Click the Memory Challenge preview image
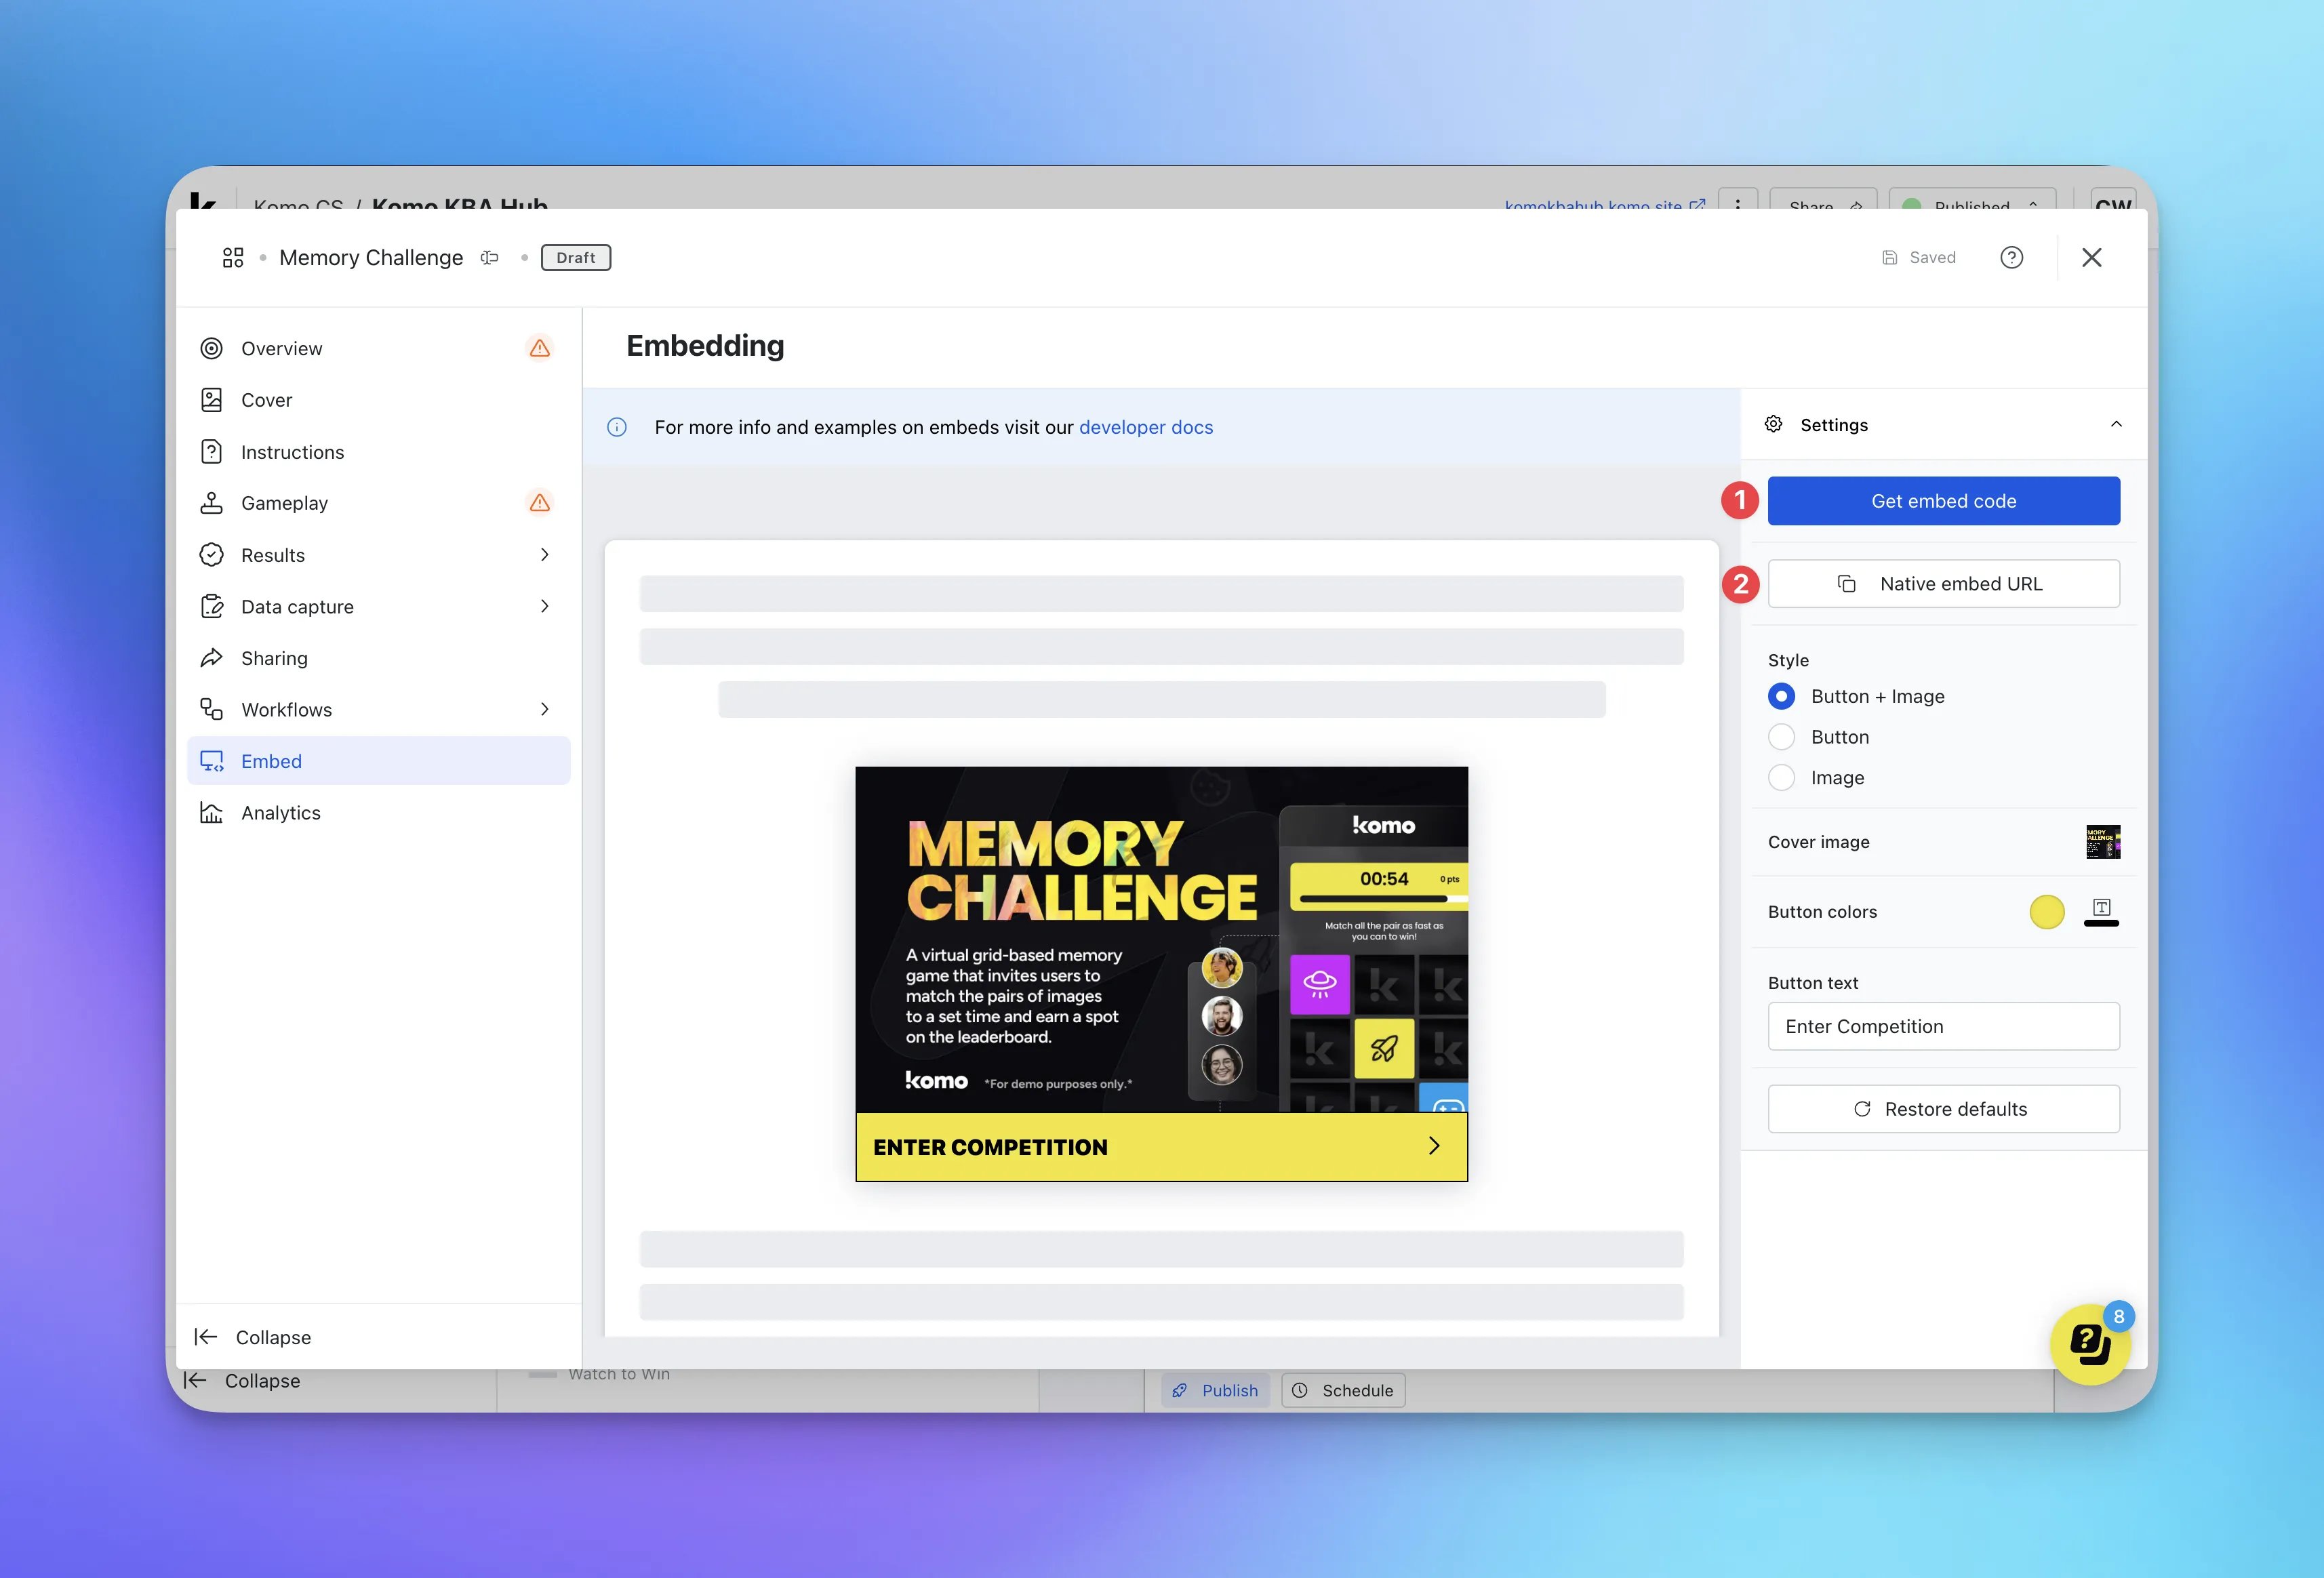2324x1578 pixels. 1161,940
